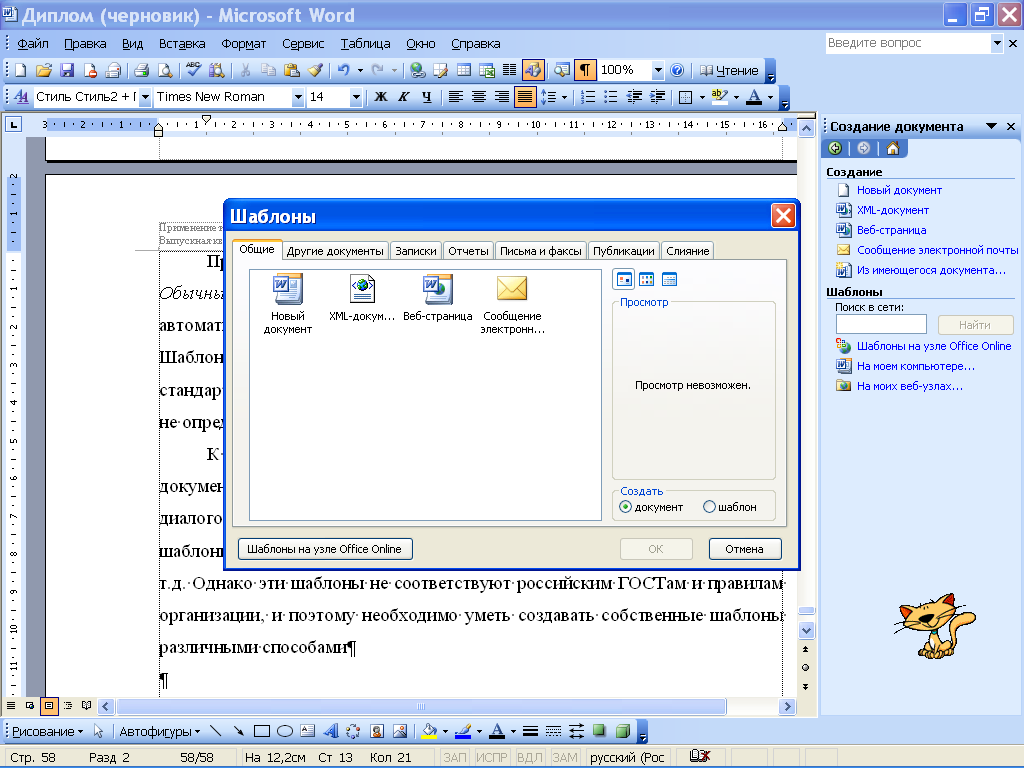This screenshot has height=768, width=1024.
Task: Apply numbered list from Formatting toolbar
Action: point(588,97)
